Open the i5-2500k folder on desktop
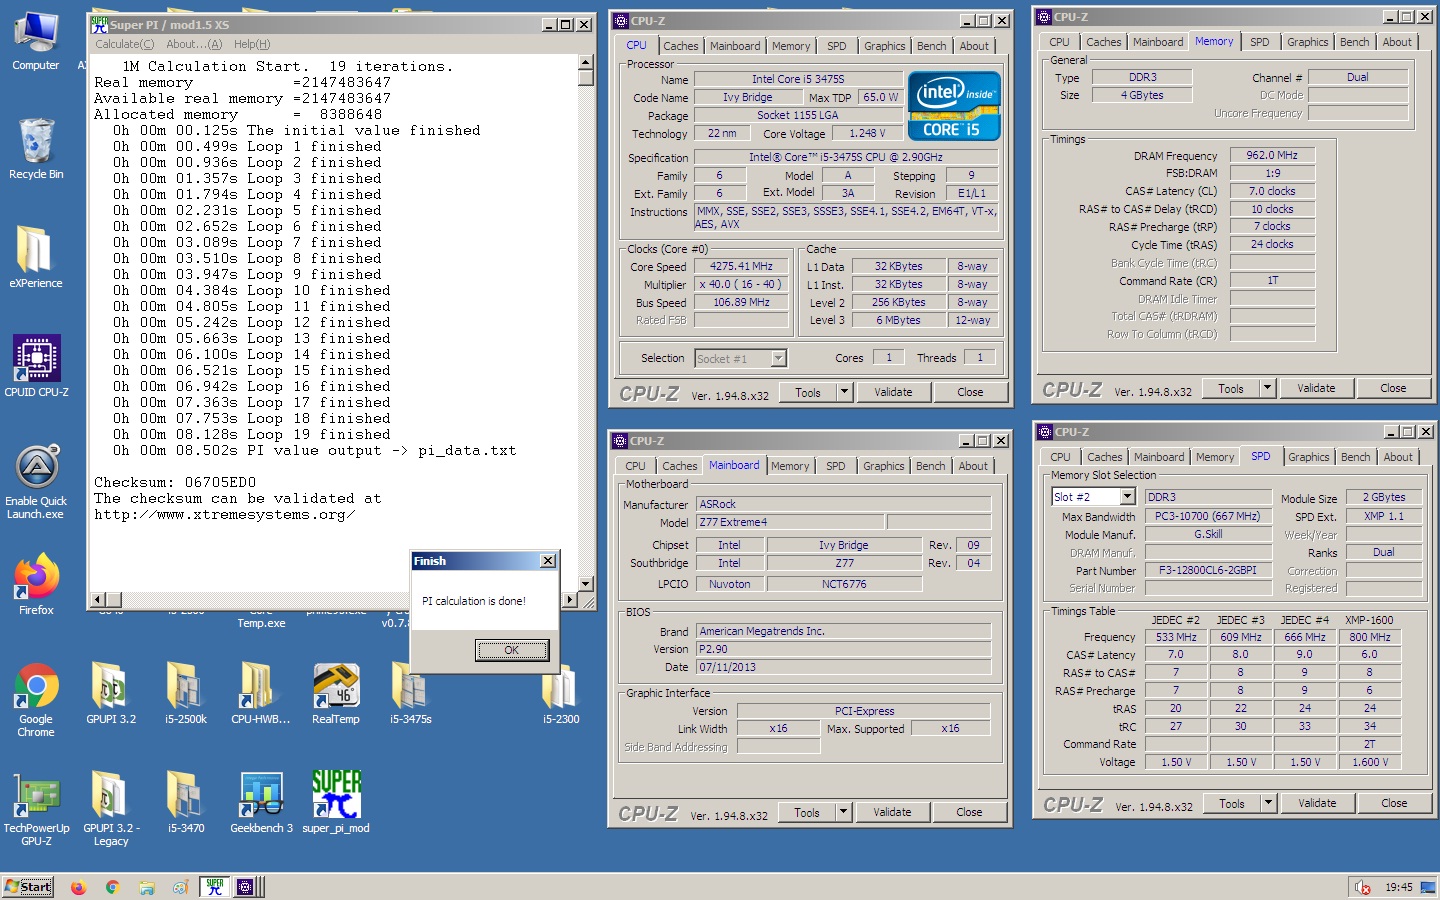 186,693
